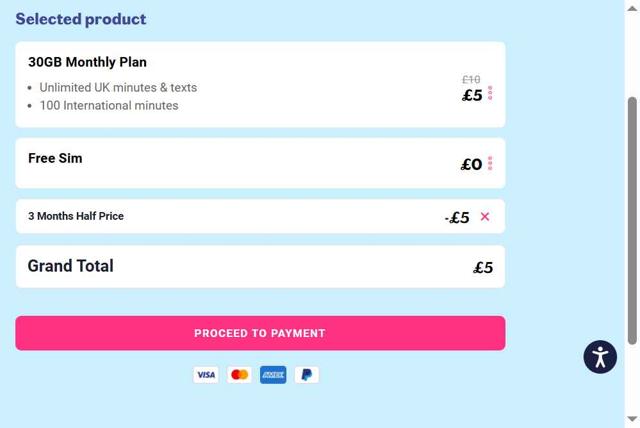
Task: Open options menu for 30GB Monthly Plan
Action: pos(490,94)
